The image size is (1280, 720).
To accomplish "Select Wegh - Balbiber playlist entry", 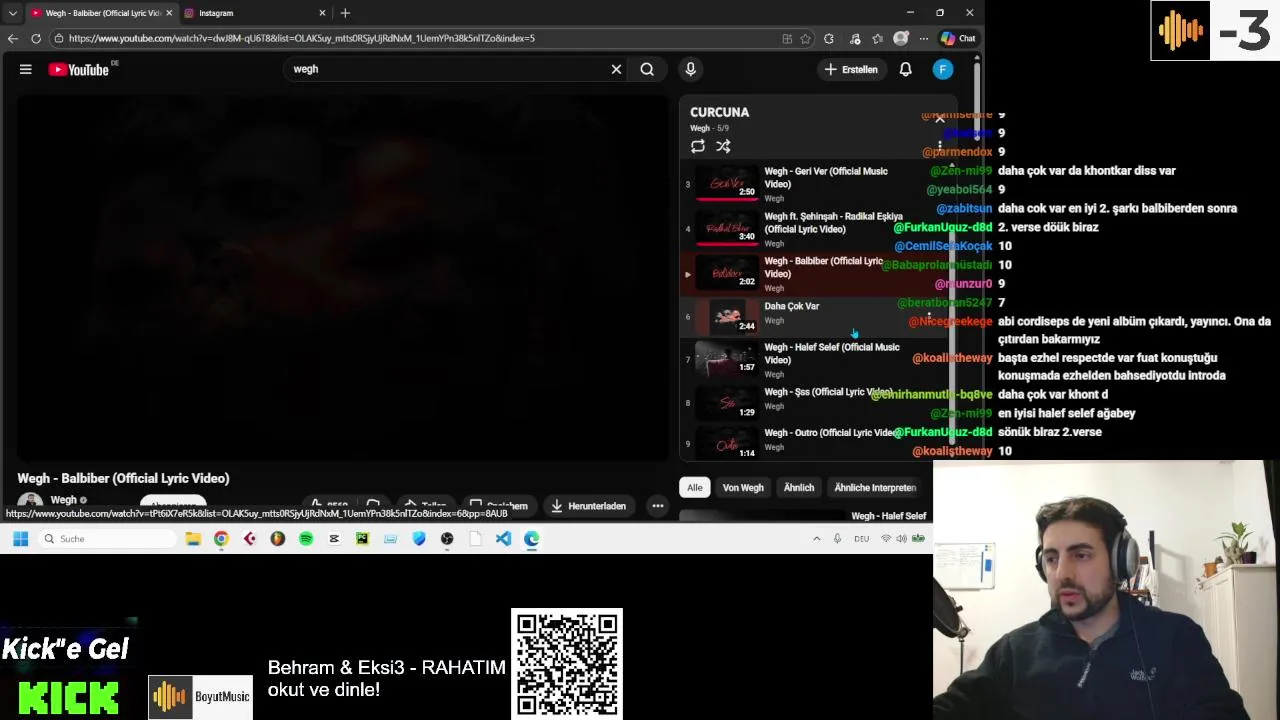I will click(x=815, y=273).
